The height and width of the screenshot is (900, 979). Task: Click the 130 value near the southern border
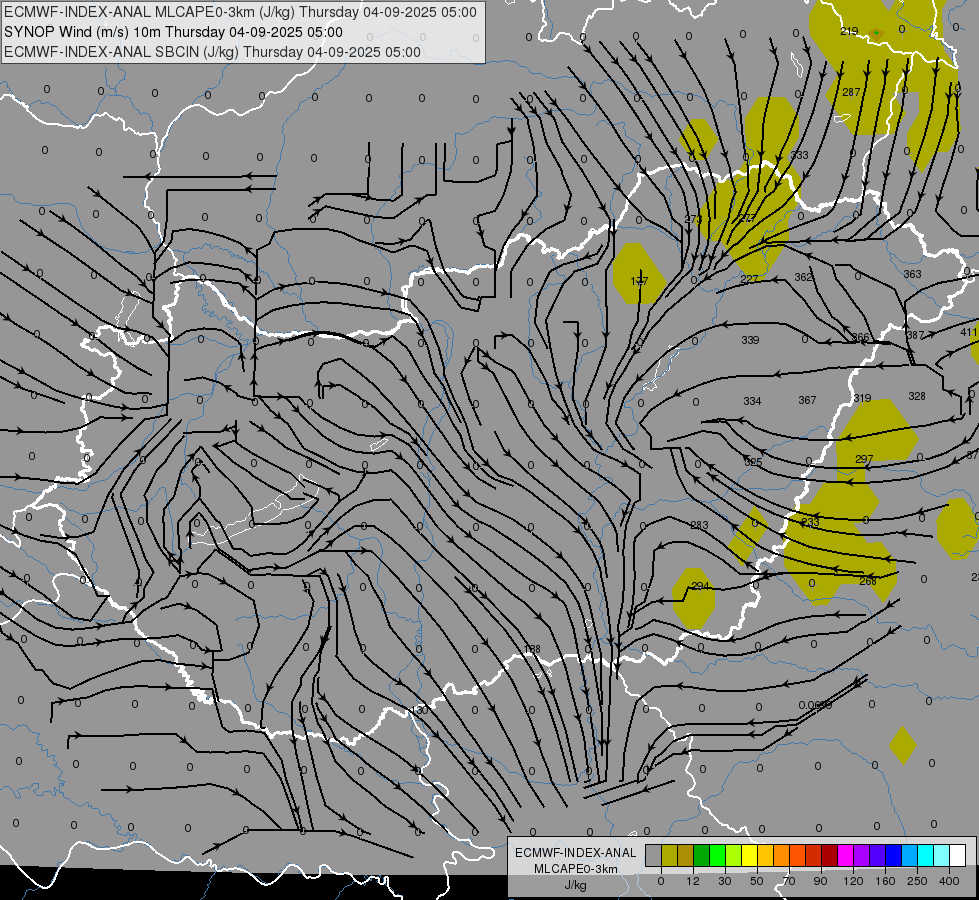point(420,710)
